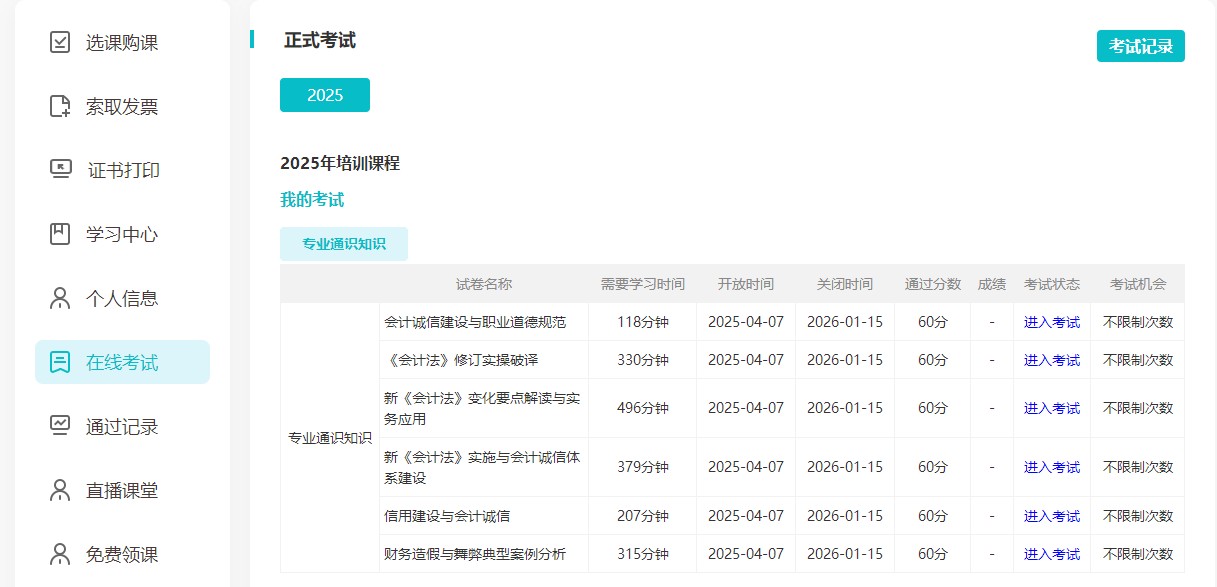Click the 试卷名称 table header

coord(483,284)
